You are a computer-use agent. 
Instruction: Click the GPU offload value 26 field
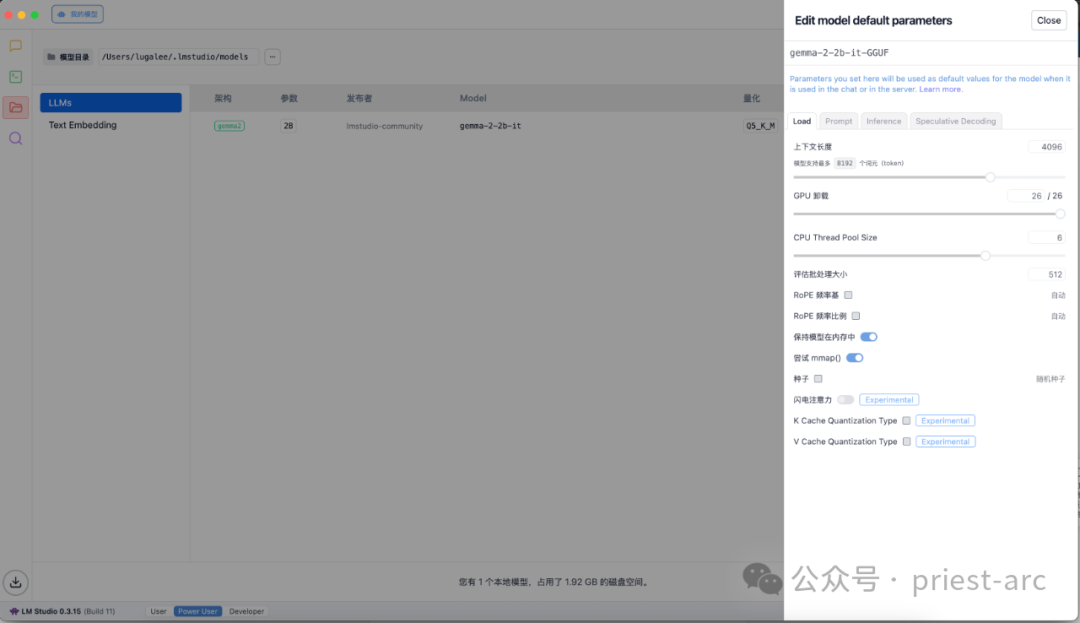pyautogui.click(x=1026, y=196)
